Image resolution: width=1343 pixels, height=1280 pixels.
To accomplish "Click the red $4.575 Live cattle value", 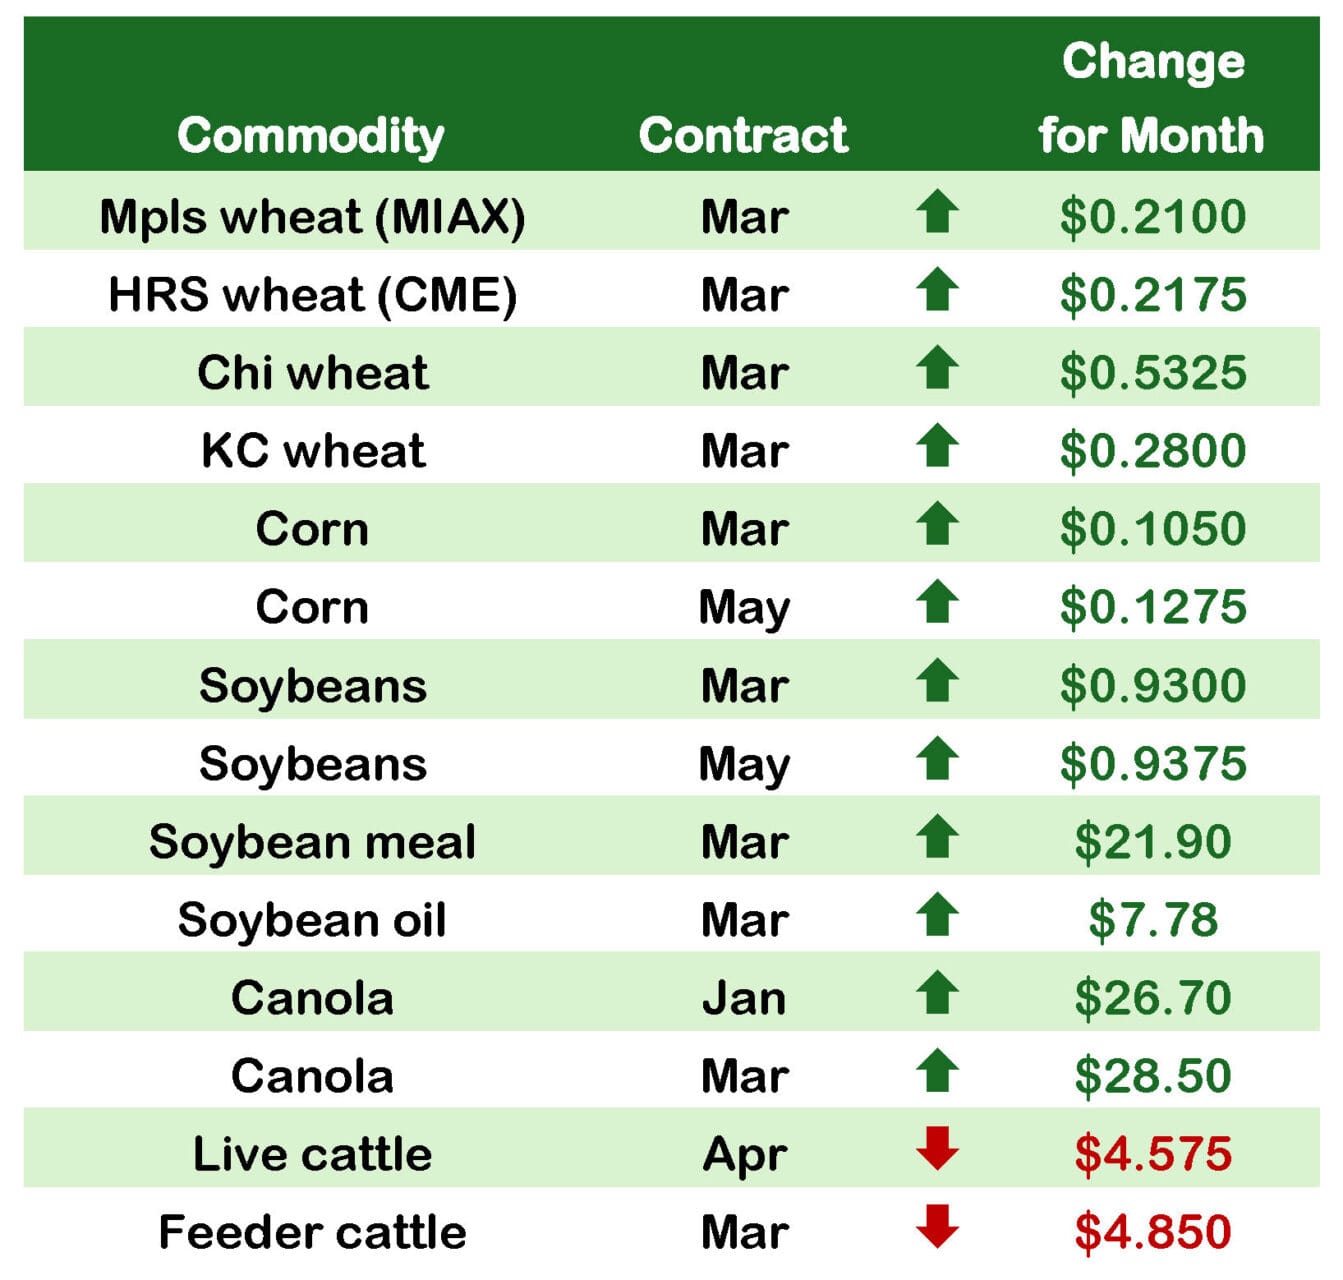I will [x=1153, y=1154].
